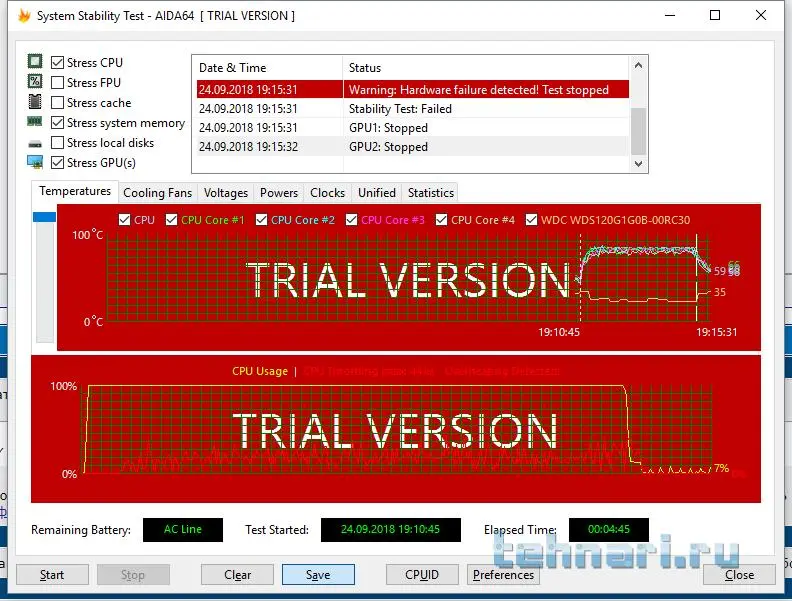Open the Cooling Fans tab
The image size is (792, 601).
(x=158, y=193)
